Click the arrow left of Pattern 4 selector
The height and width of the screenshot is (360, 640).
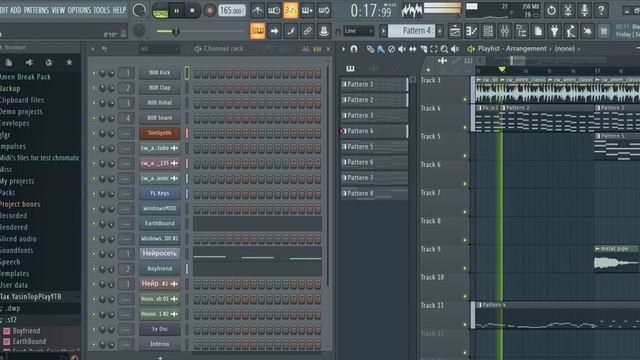[x=383, y=31]
